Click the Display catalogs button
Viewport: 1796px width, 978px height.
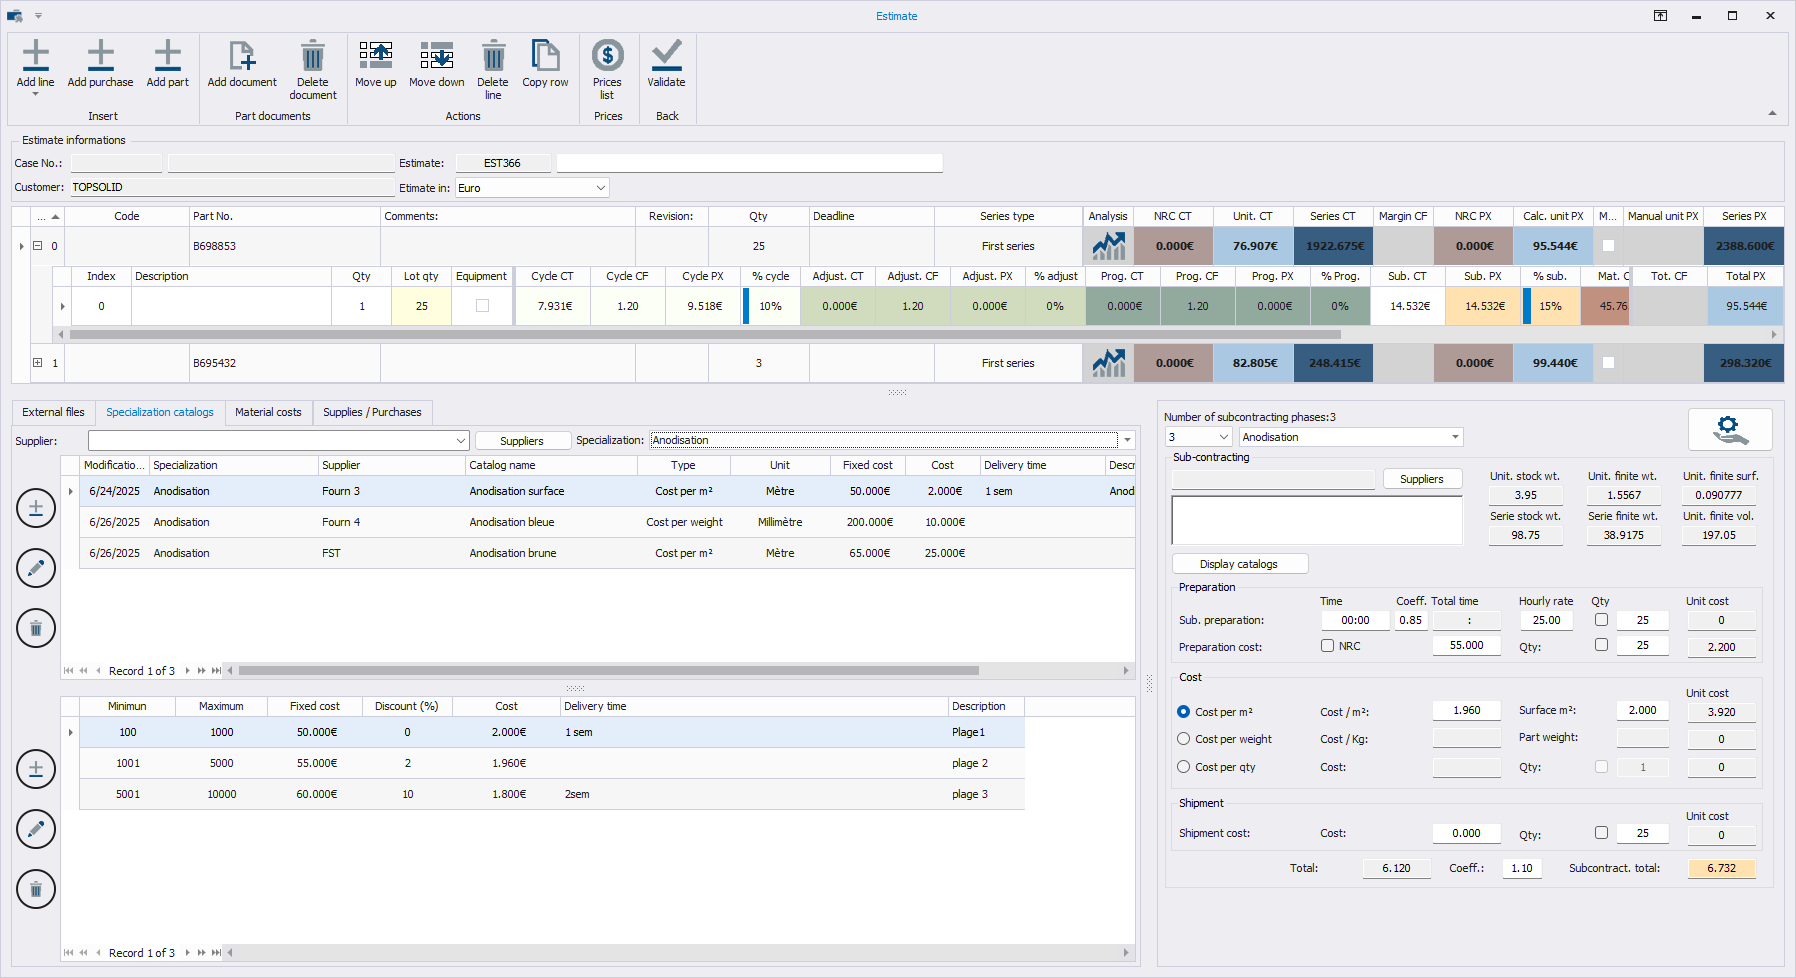(x=1239, y=564)
